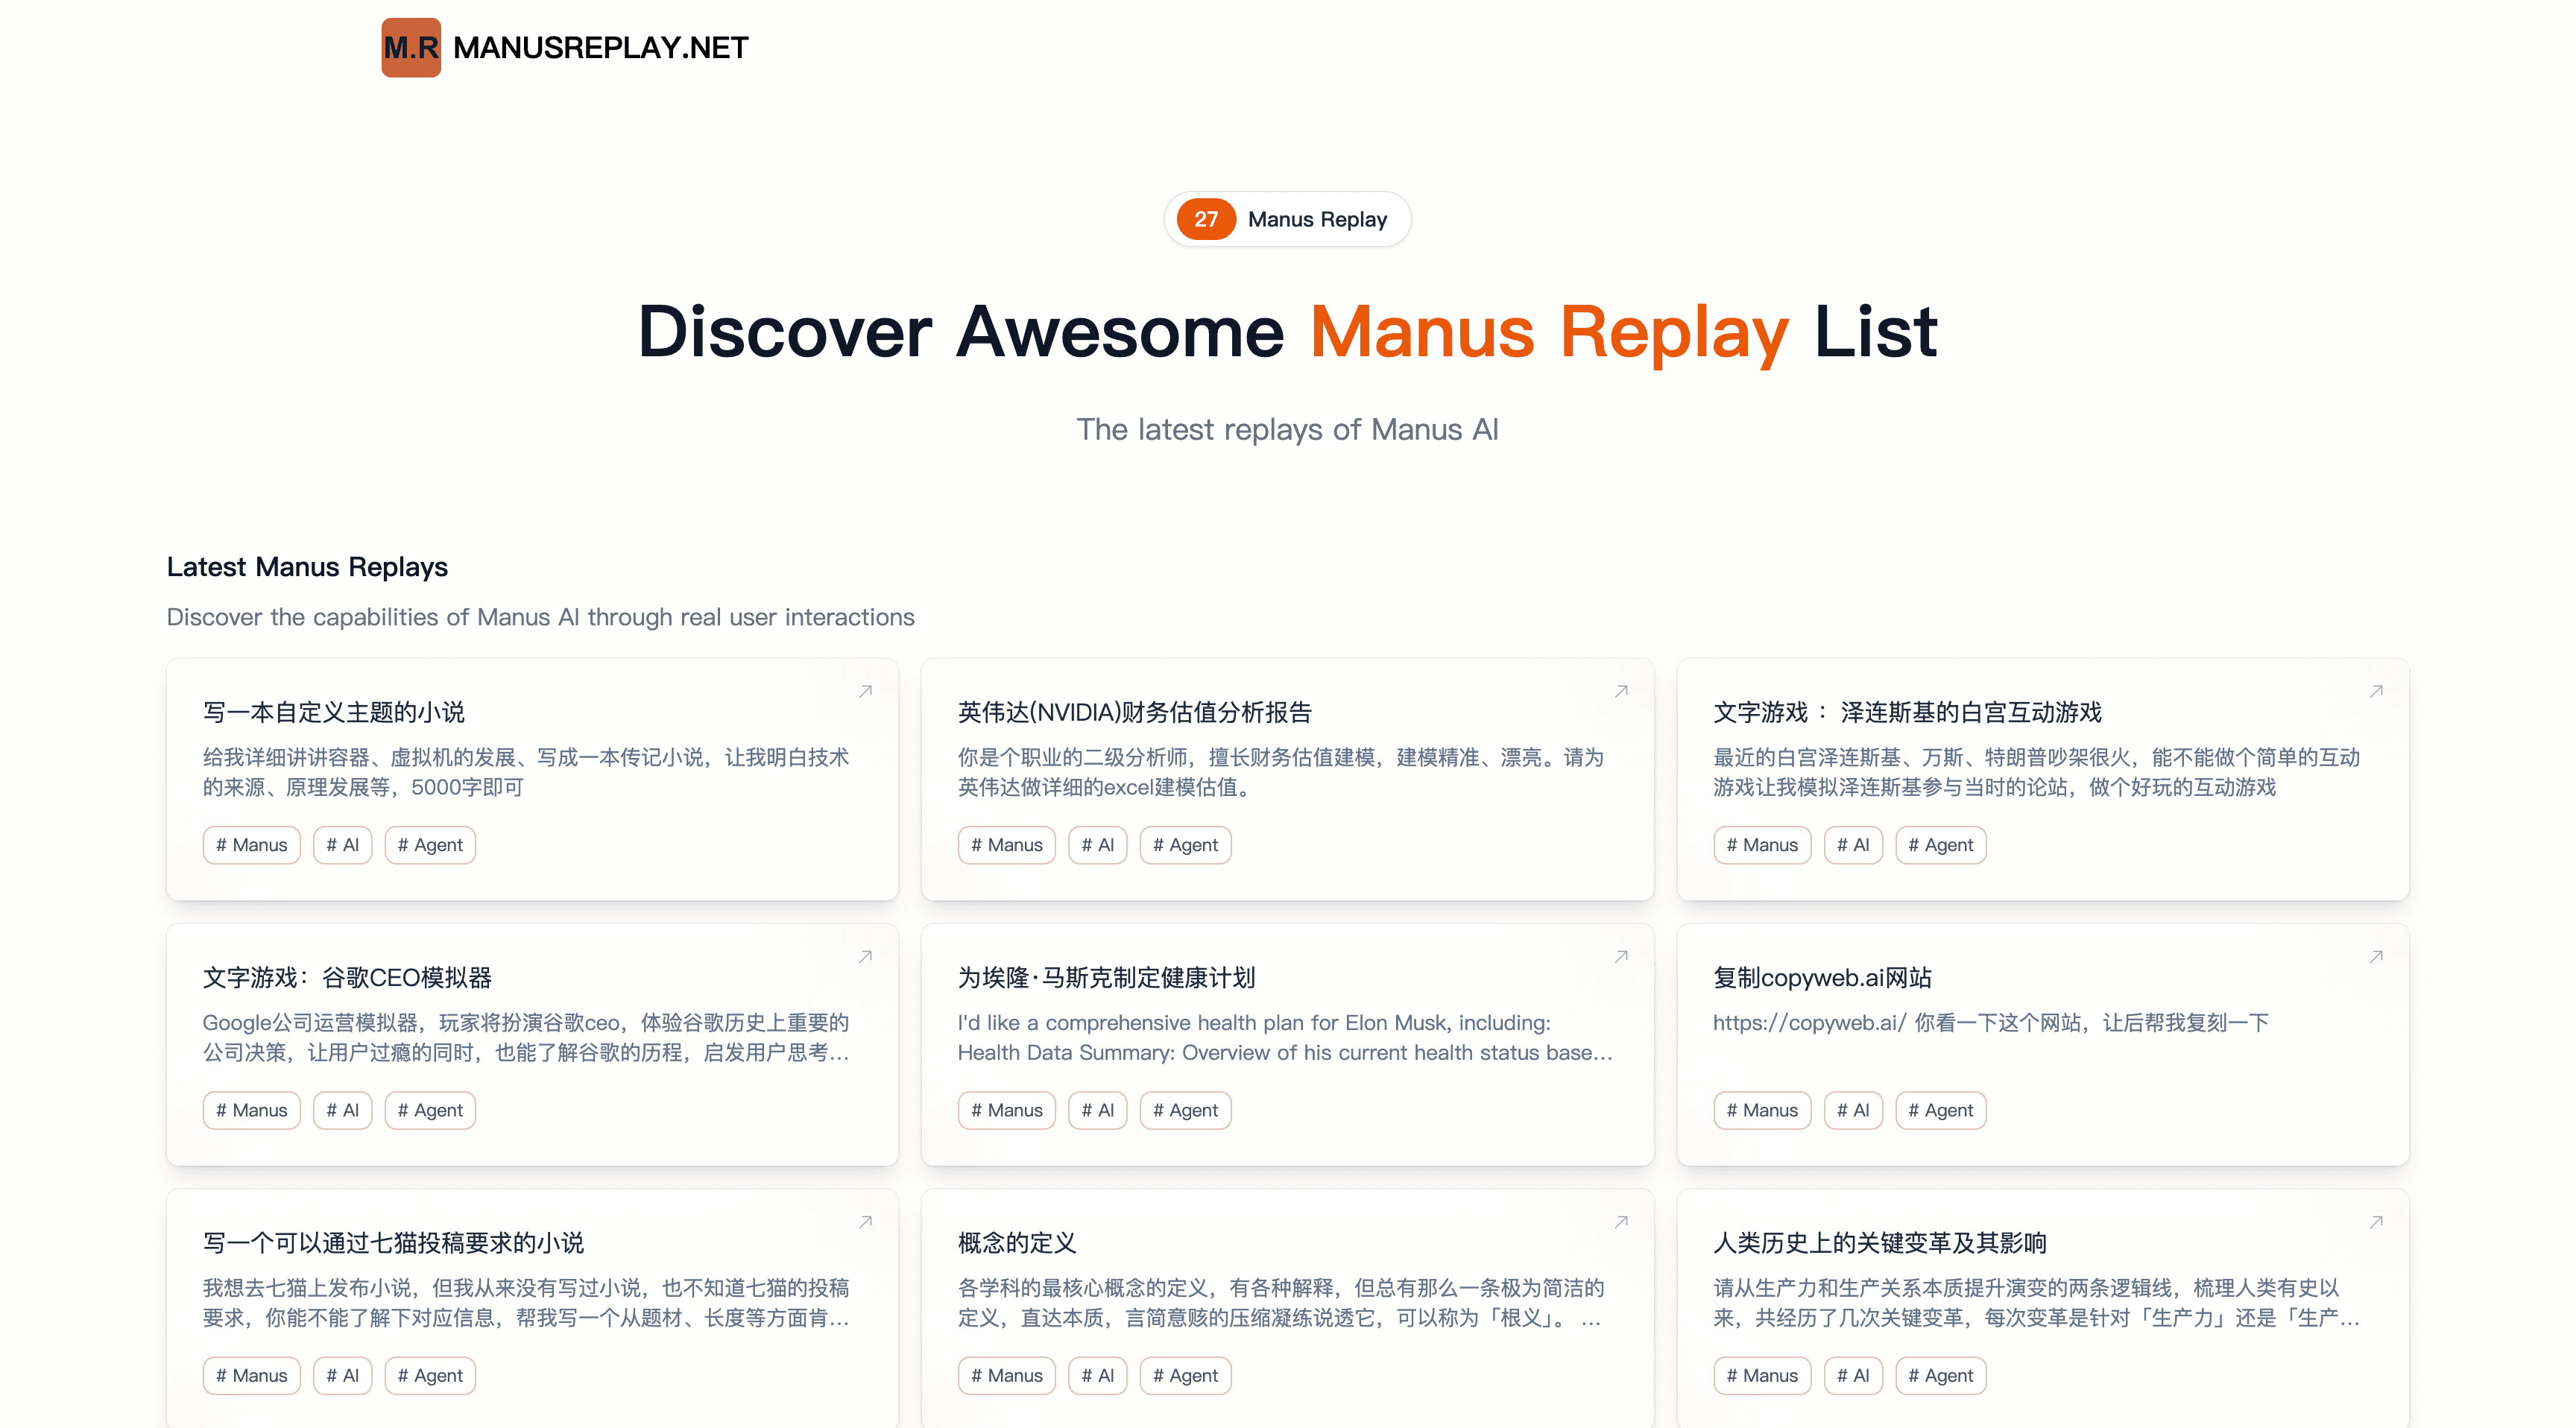Open arrow icon on 泽连斯基的白宫互动游戏 card
This screenshot has width=2576, height=1428.
point(2376,691)
